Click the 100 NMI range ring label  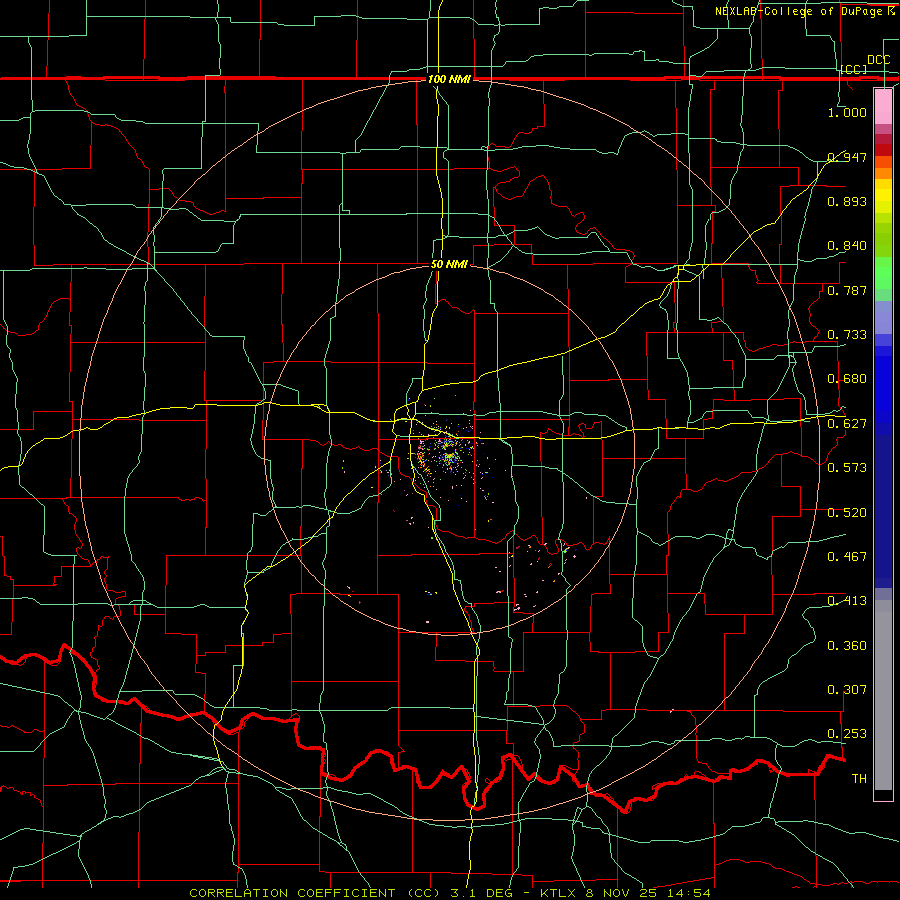click(x=449, y=79)
